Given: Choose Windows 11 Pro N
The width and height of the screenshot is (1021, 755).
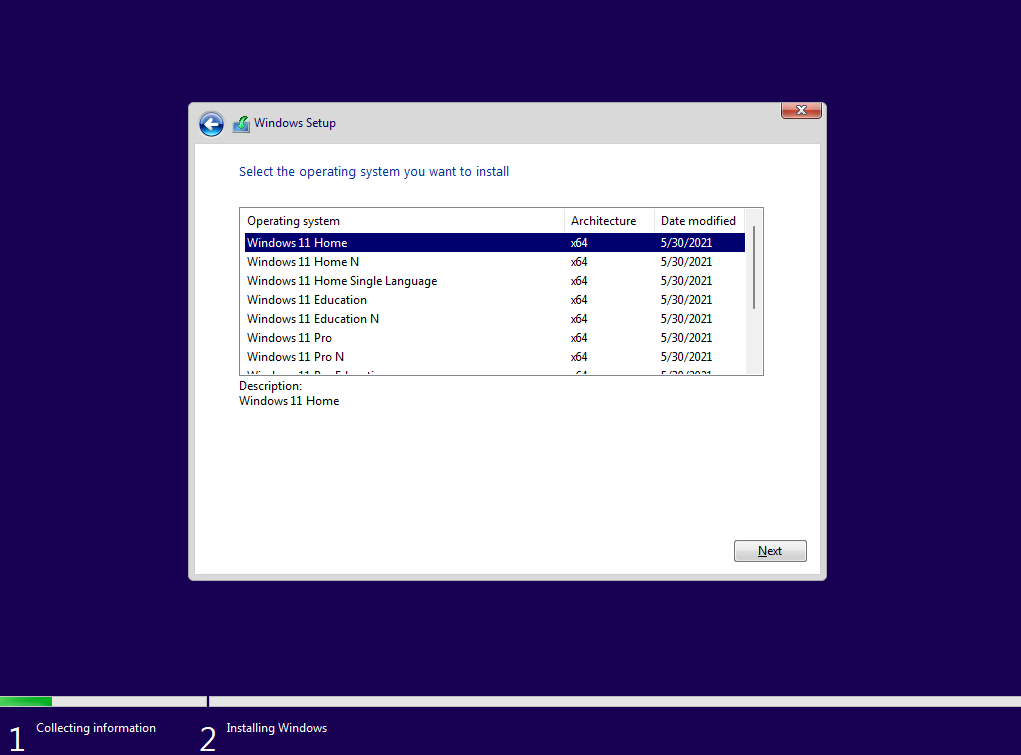Looking at the screenshot, I should [x=494, y=357].
